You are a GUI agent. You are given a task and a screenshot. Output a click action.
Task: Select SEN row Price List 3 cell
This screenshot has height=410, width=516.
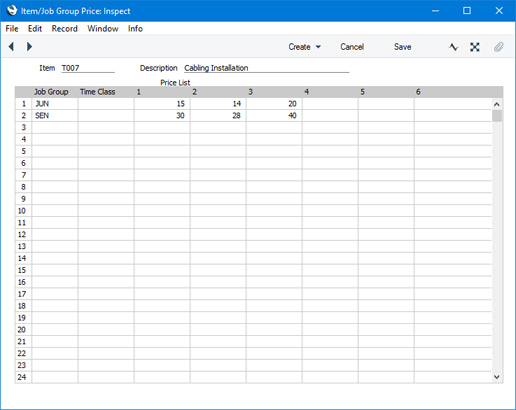[274, 116]
